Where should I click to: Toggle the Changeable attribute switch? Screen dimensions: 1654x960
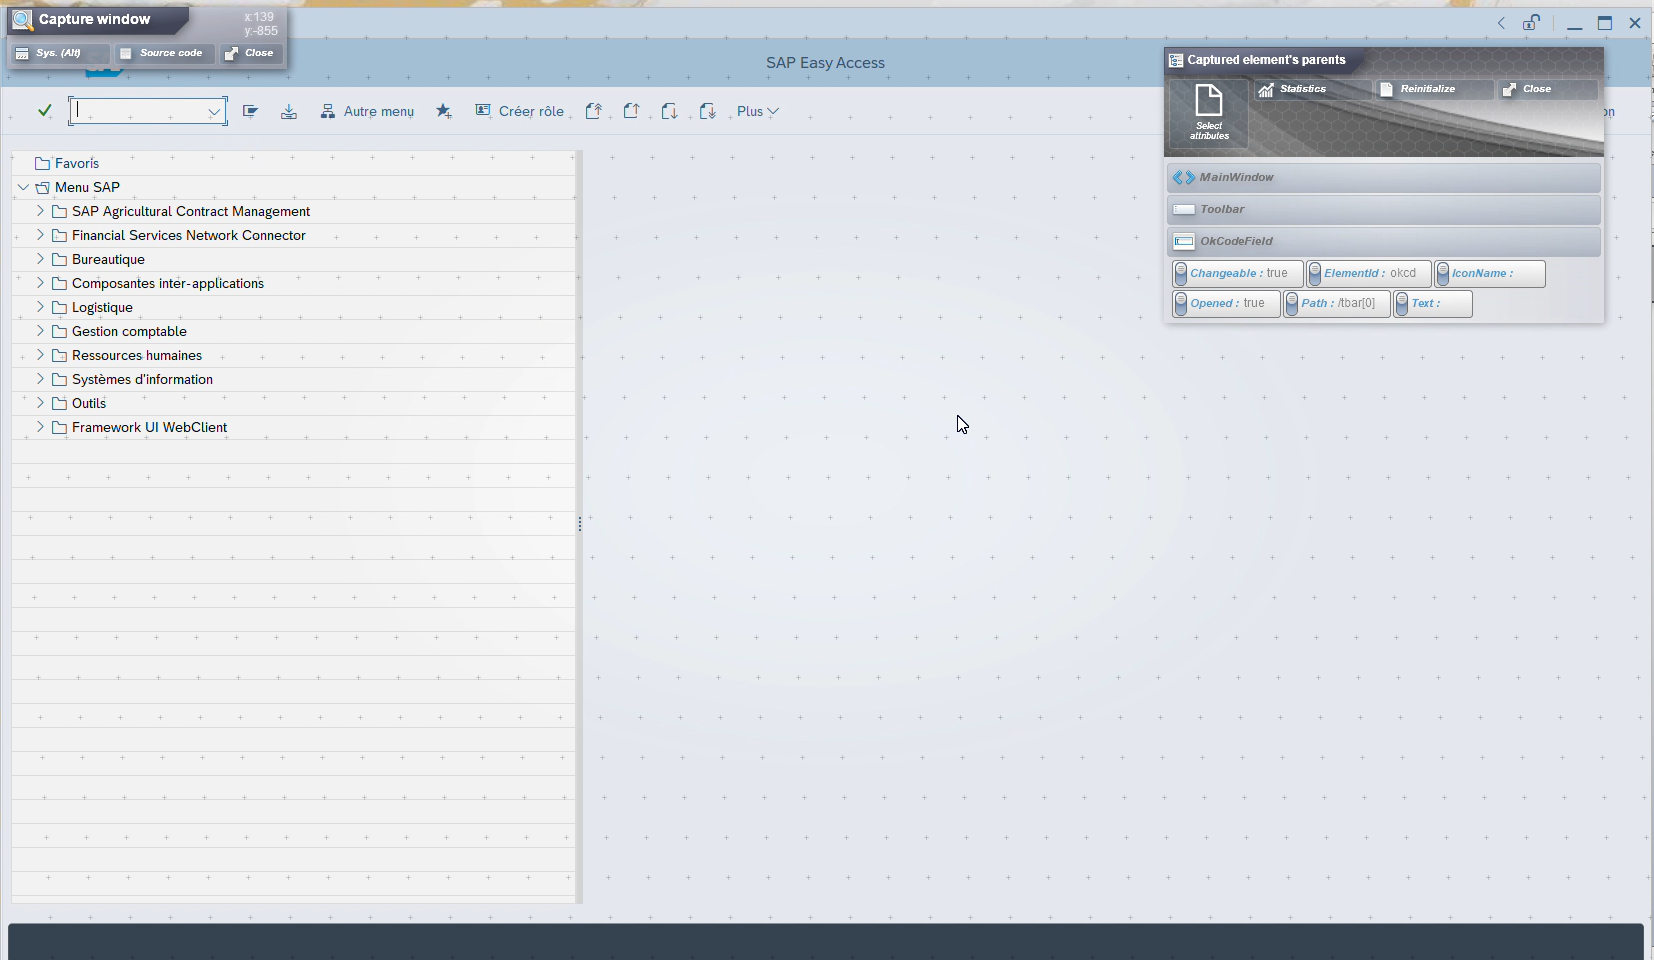click(x=1181, y=273)
